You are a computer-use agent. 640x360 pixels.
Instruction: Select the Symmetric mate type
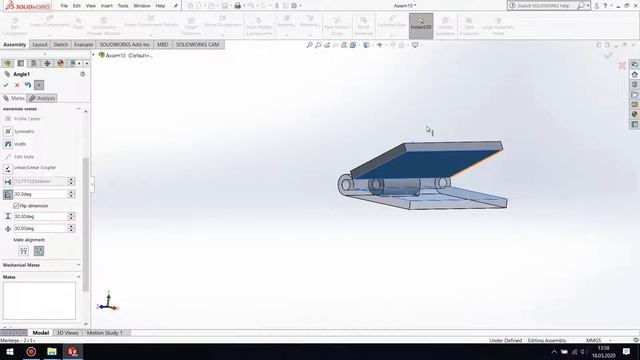[19, 131]
